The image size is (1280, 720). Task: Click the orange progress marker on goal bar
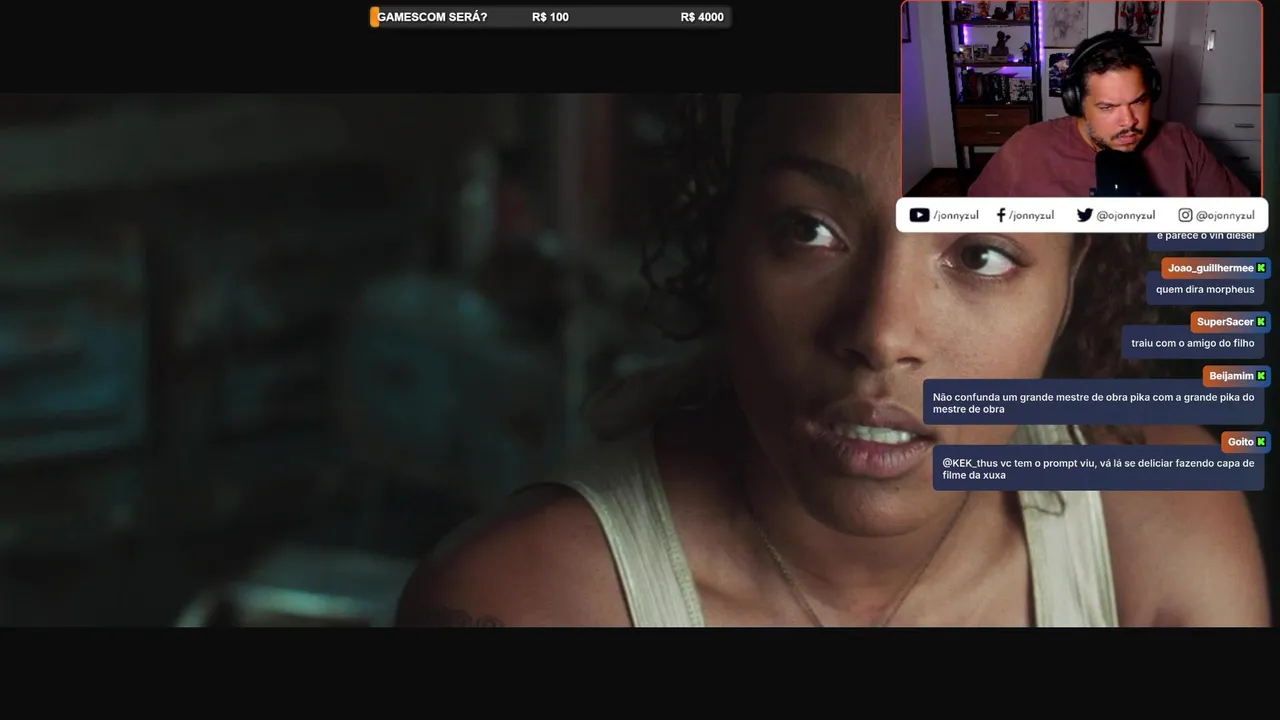[375, 17]
